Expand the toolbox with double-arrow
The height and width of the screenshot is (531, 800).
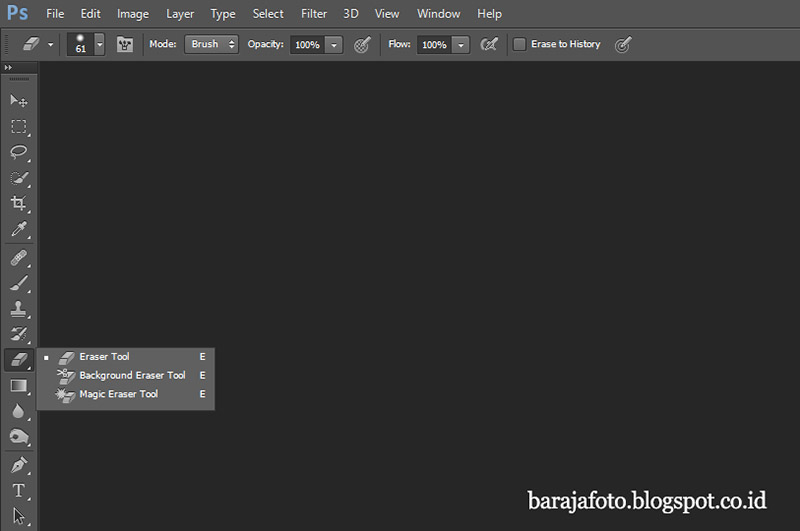click(x=8, y=67)
